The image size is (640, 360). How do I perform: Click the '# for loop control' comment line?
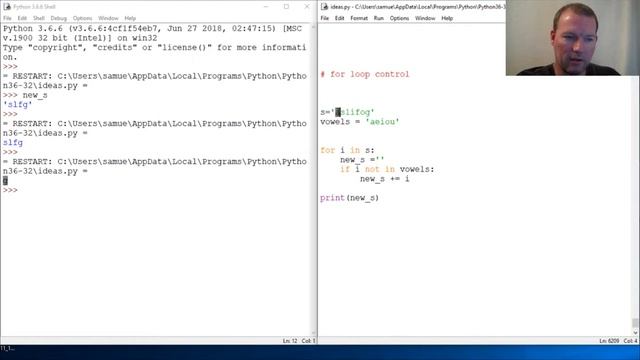pos(365,74)
